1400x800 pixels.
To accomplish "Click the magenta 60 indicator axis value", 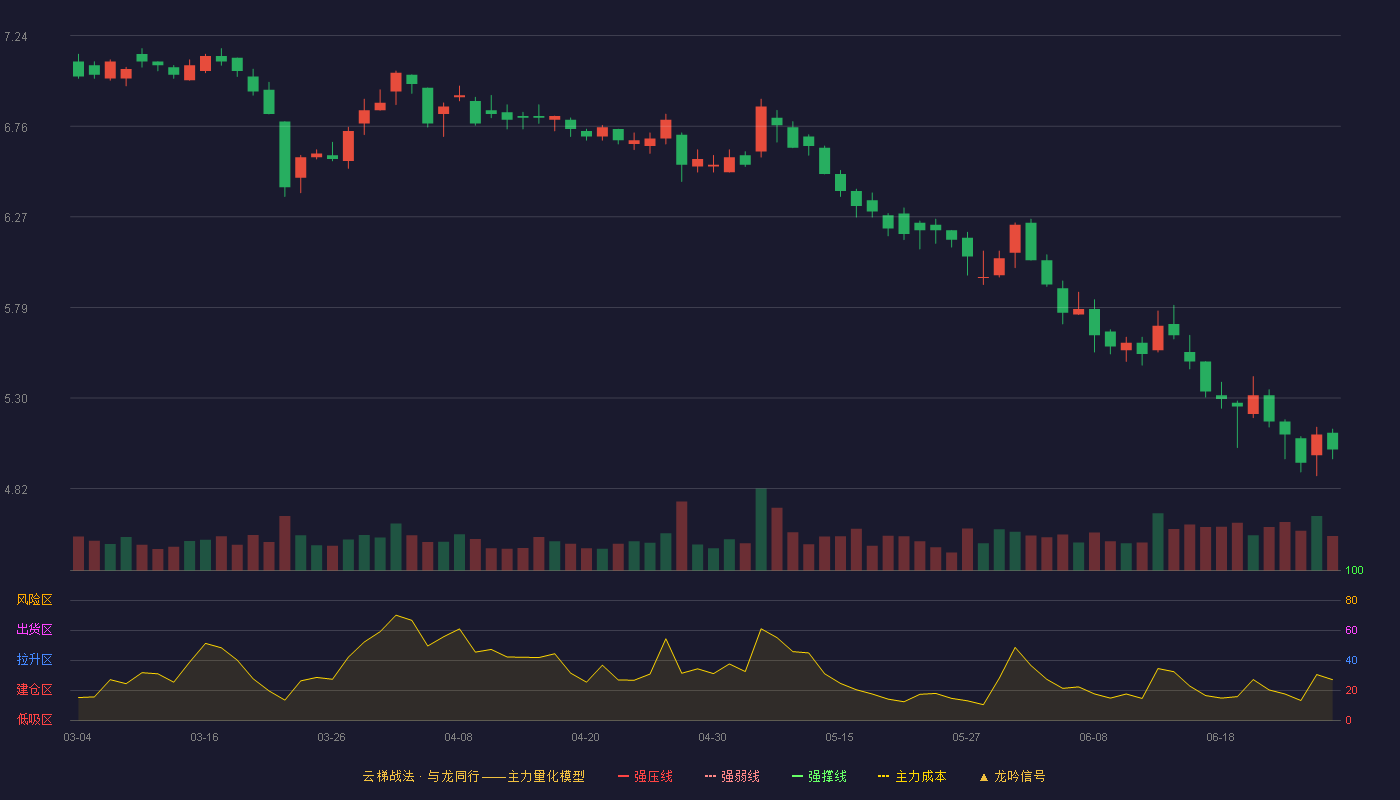I will click(1351, 631).
